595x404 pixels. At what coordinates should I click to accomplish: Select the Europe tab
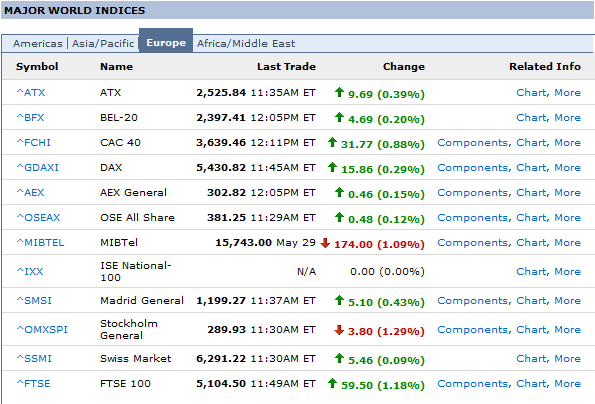pos(166,42)
